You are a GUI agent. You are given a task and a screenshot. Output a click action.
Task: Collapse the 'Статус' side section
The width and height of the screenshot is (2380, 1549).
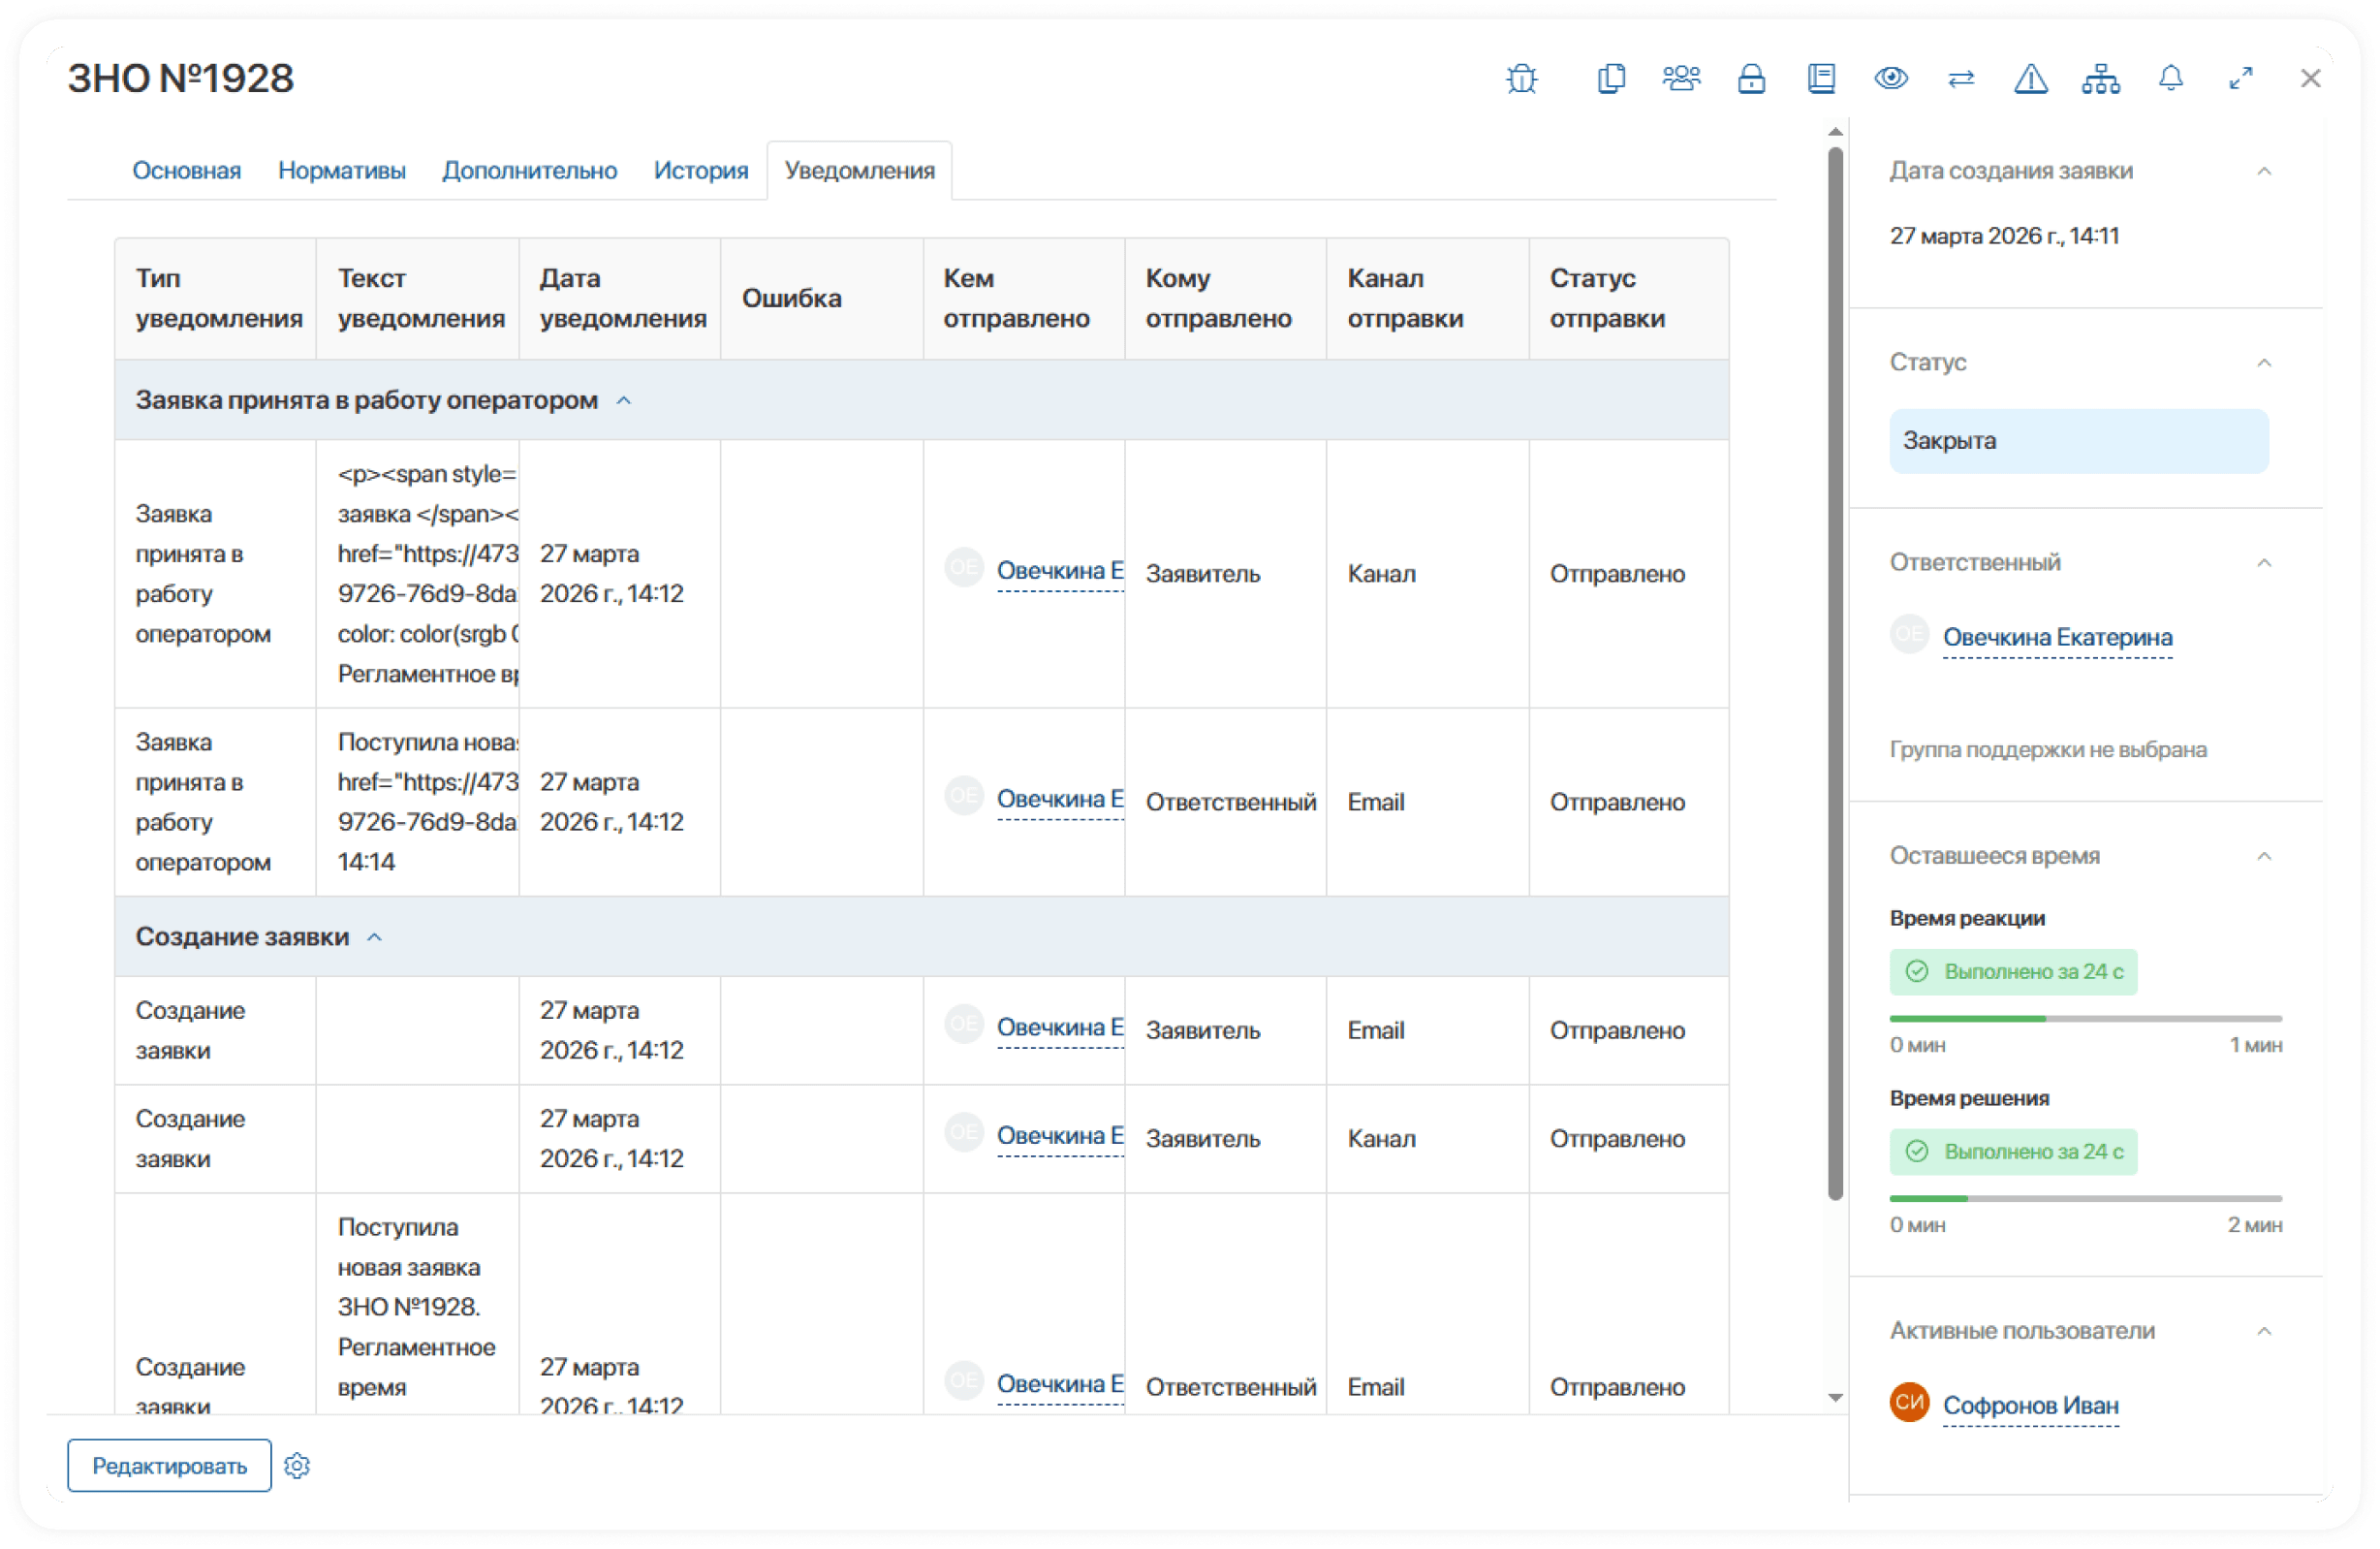click(x=2264, y=363)
